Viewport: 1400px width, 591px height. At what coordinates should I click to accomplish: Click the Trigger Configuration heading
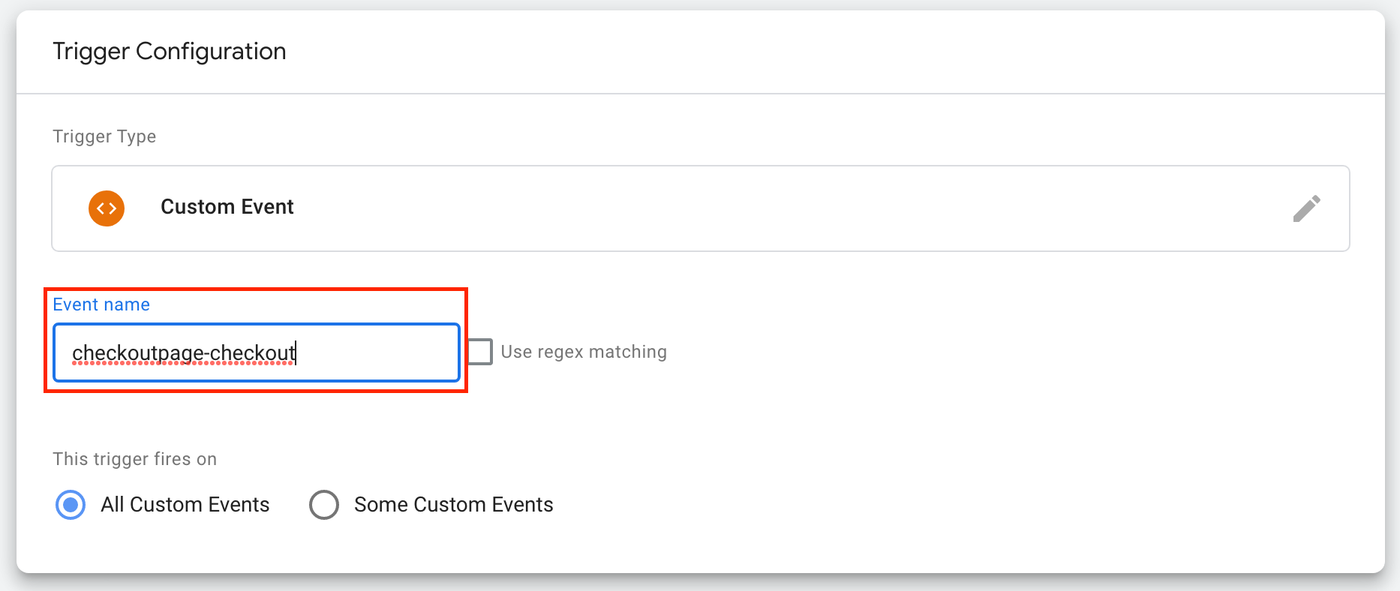(x=169, y=52)
